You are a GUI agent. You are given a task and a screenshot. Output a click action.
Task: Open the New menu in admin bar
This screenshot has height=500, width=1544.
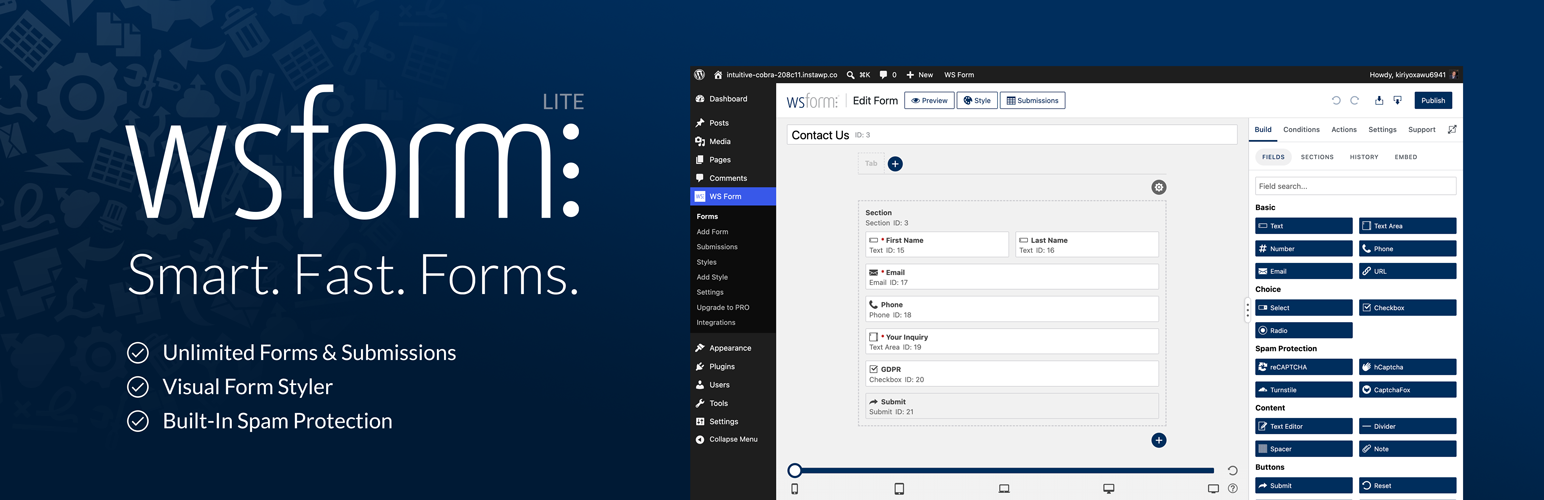(x=920, y=75)
